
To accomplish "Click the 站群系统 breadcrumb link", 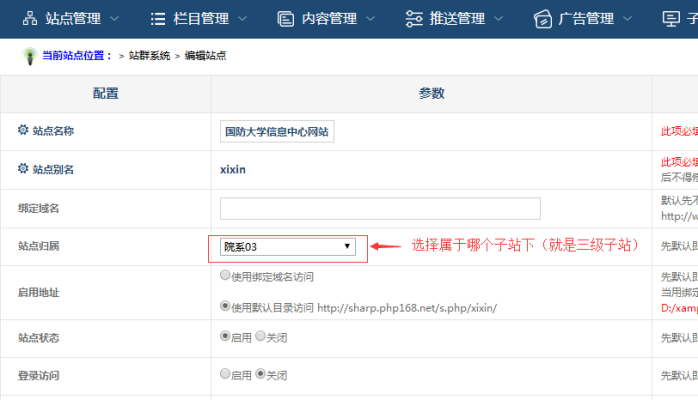I will pos(150,56).
